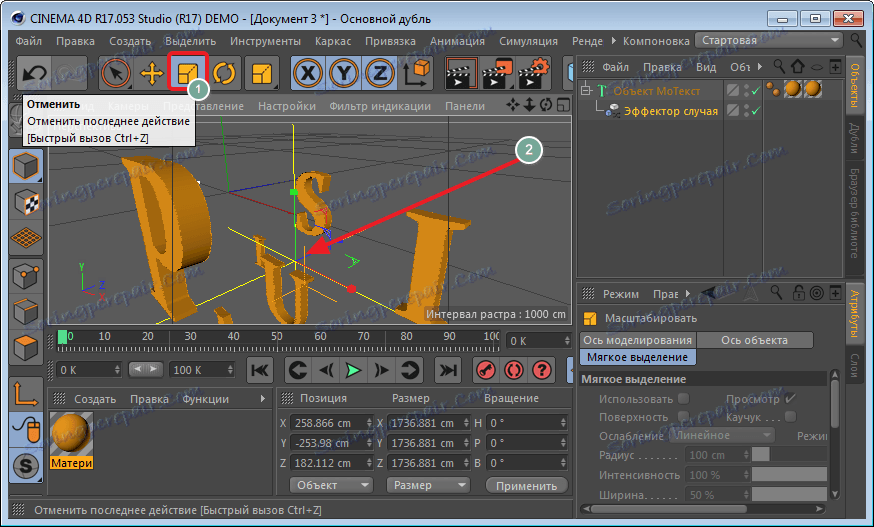Select the Scale tool in the top toolbar
This screenshot has width=874, height=527.
186,73
